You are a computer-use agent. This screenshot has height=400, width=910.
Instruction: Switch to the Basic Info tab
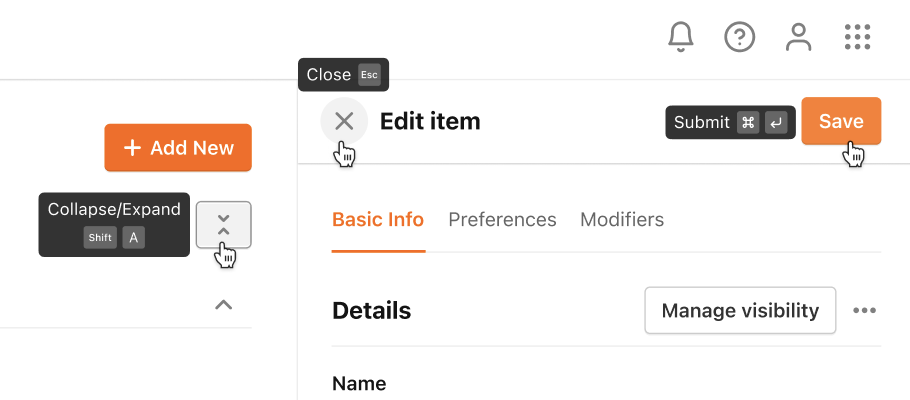378,220
